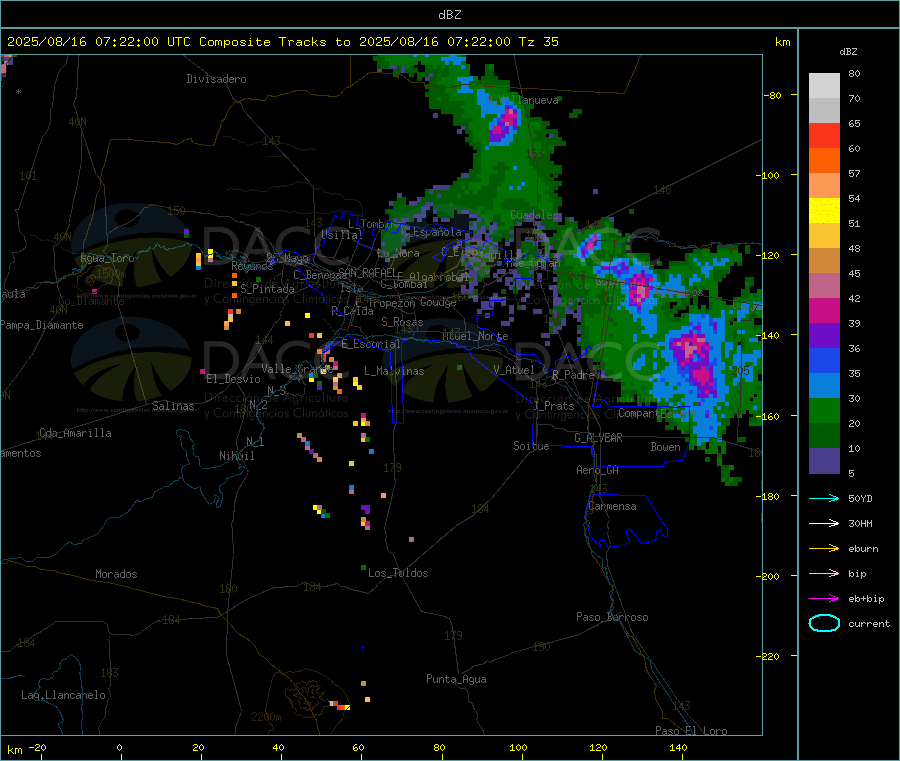Click the '60' tick on the bottom axis
The width and height of the screenshot is (900, 761).
click(358, 747)
